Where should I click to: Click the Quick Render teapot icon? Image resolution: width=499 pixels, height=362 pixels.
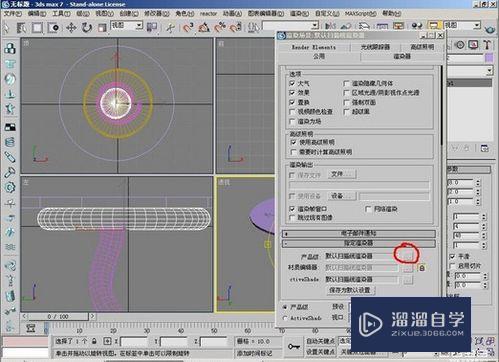tap(490, 29)
